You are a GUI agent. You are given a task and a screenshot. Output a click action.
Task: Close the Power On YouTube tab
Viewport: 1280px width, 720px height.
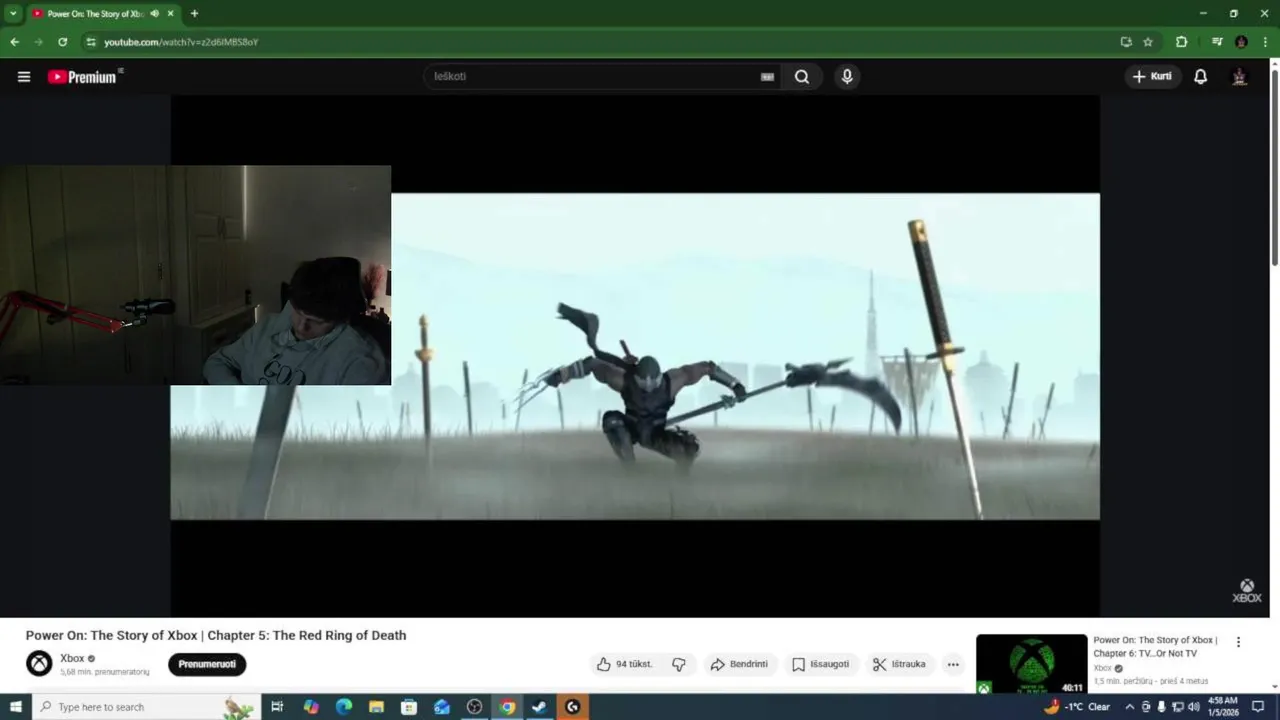173,14
